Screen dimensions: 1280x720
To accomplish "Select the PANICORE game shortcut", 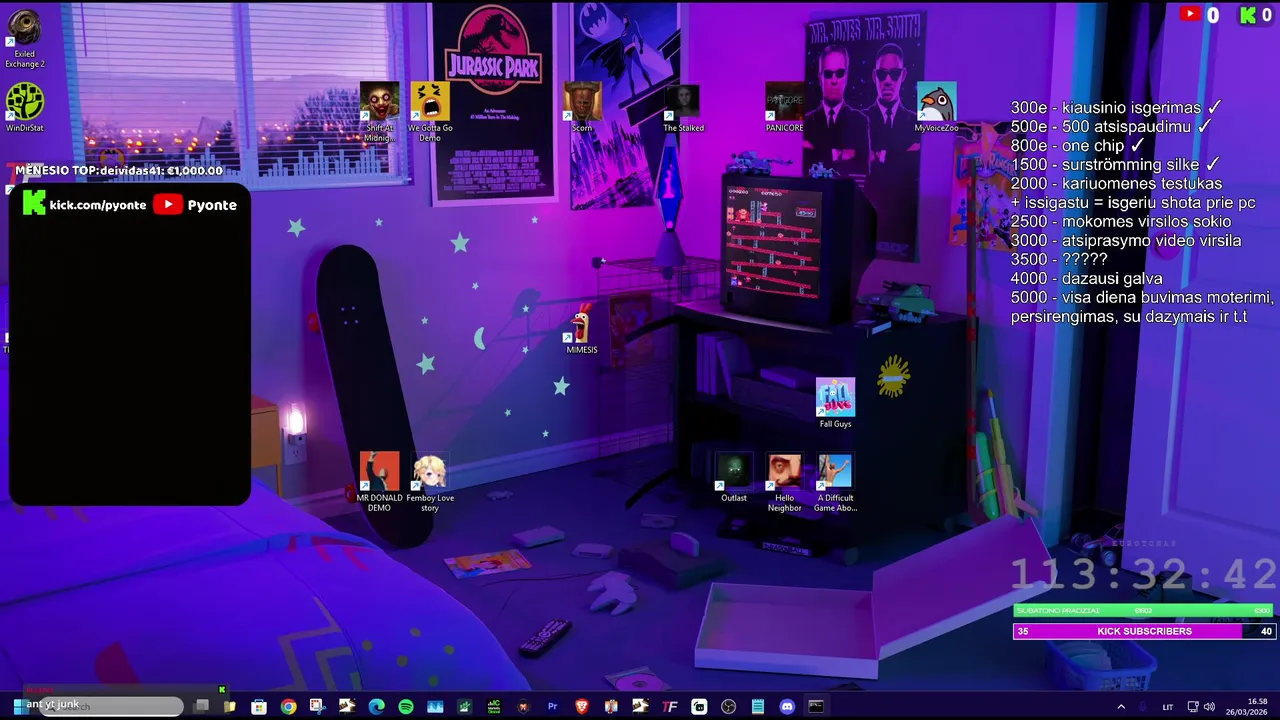I will point(784,107).
